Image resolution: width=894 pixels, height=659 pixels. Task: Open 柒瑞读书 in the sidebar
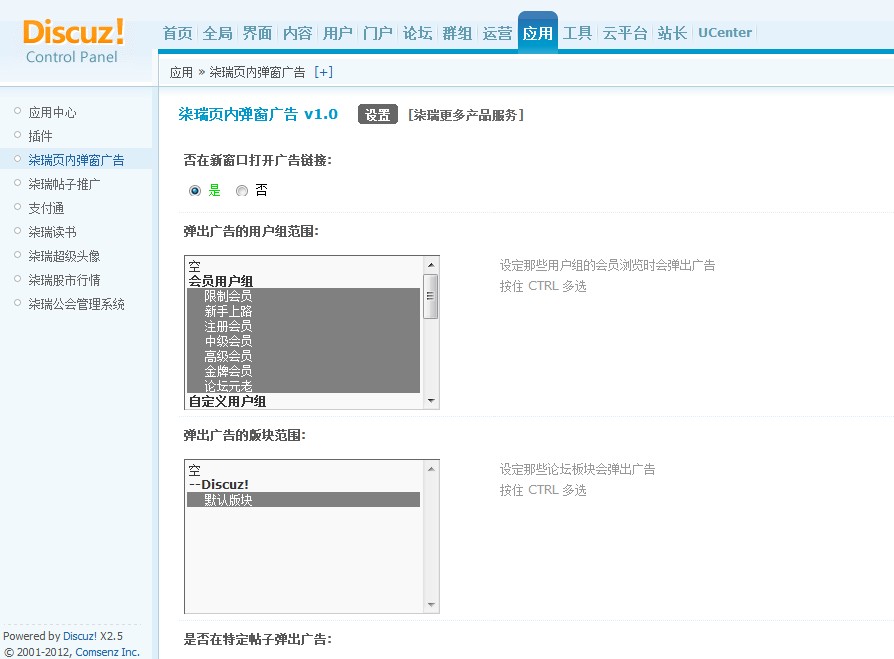[52, 232]
